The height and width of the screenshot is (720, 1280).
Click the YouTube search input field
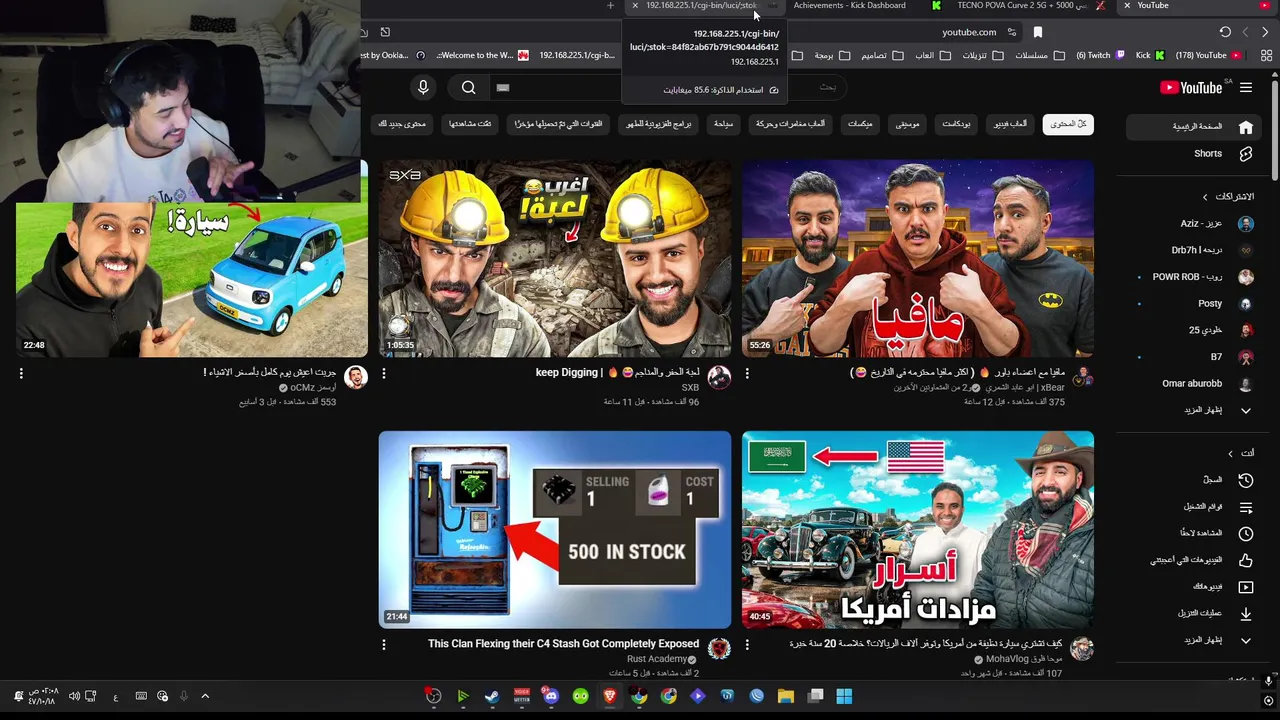pos(670,88)
